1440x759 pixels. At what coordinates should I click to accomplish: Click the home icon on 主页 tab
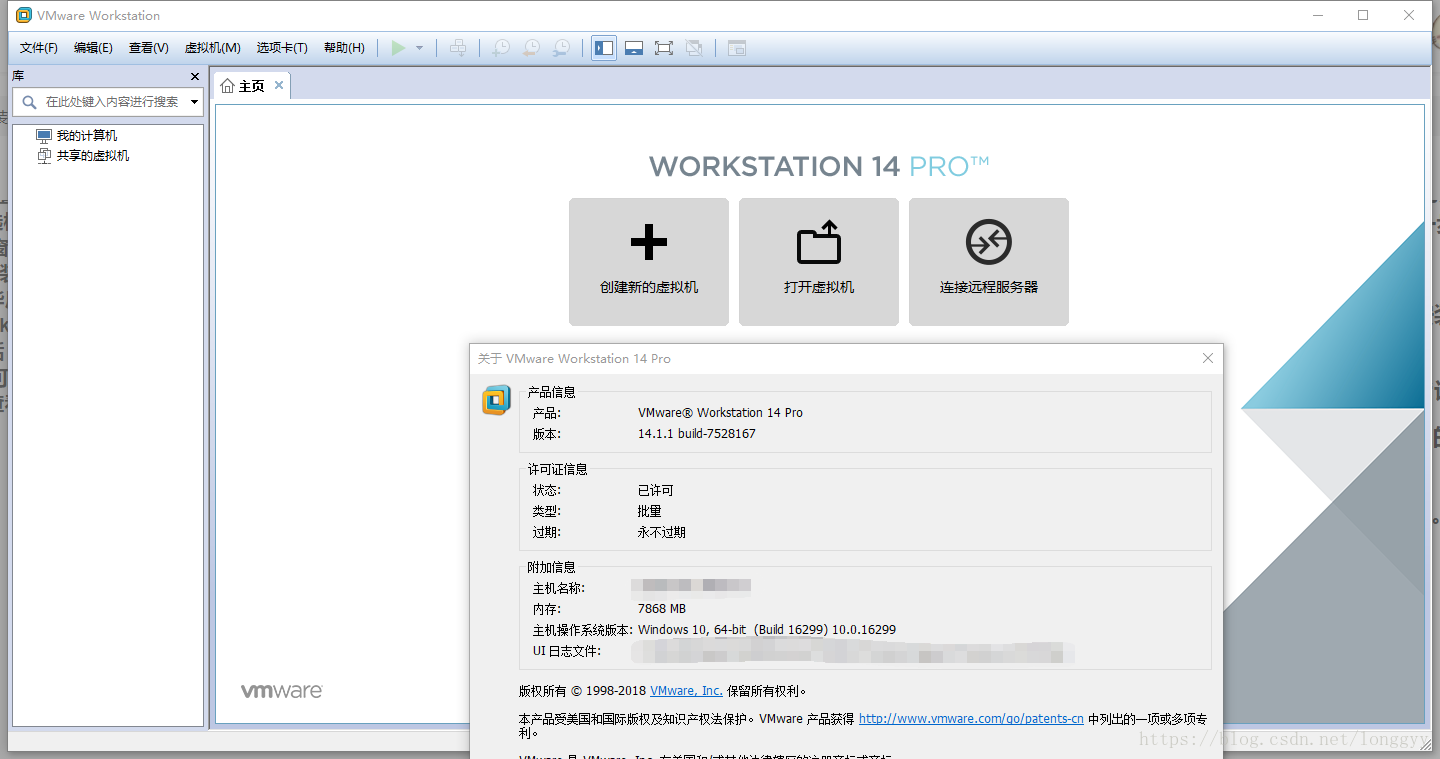point(227,86)
